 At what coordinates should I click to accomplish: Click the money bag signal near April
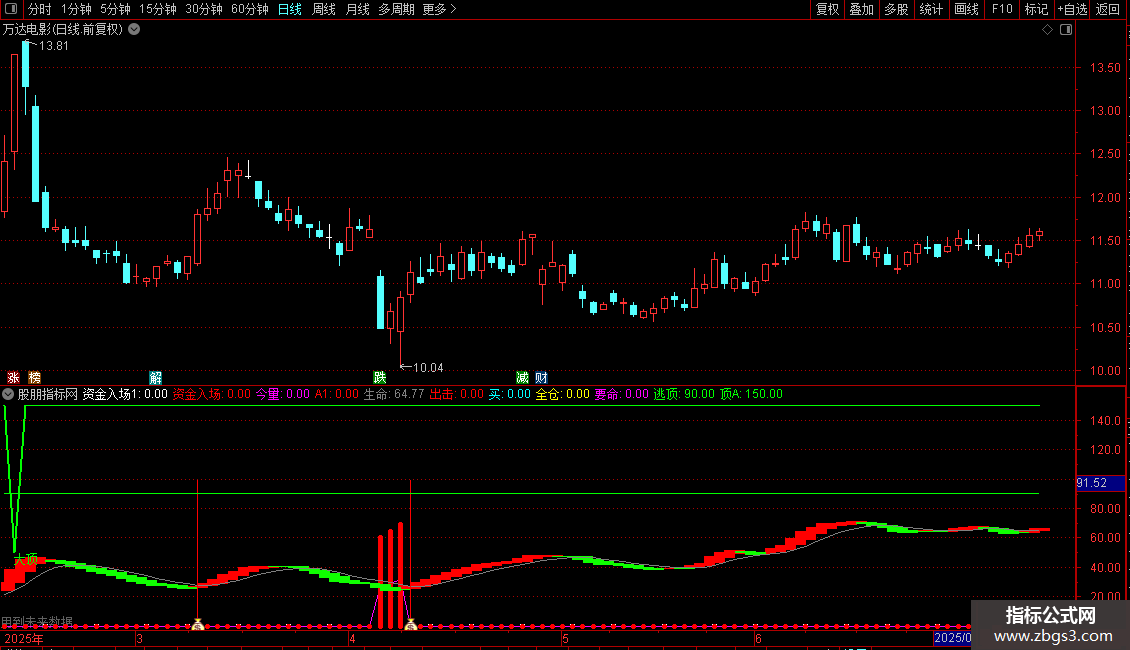[411, 624]
